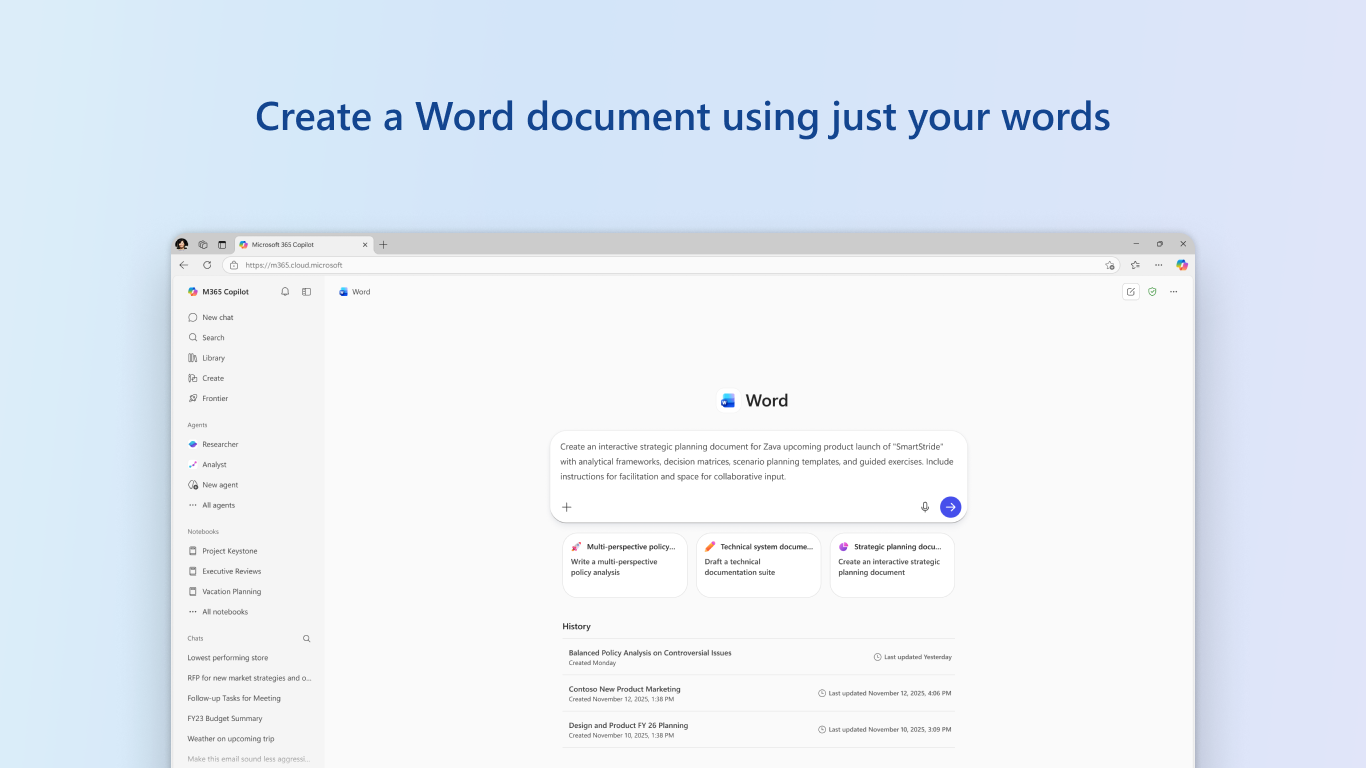Open the RFP for new market strategies chat
Screen dimensions: 1366x768
click(x=247, y=678)
